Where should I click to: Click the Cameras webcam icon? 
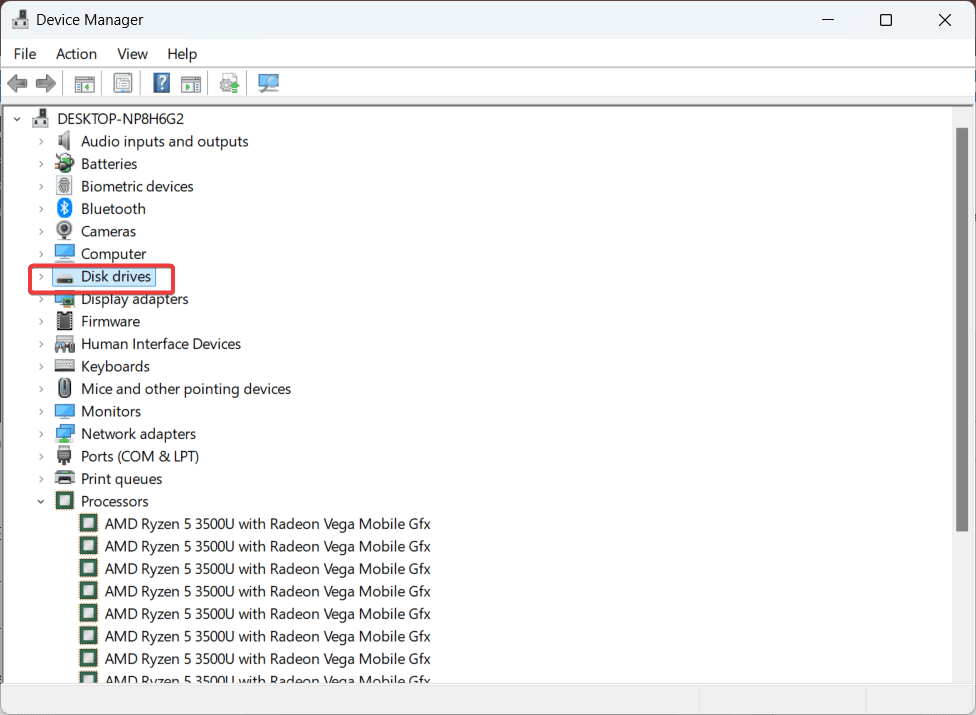[x=64, y=231]
